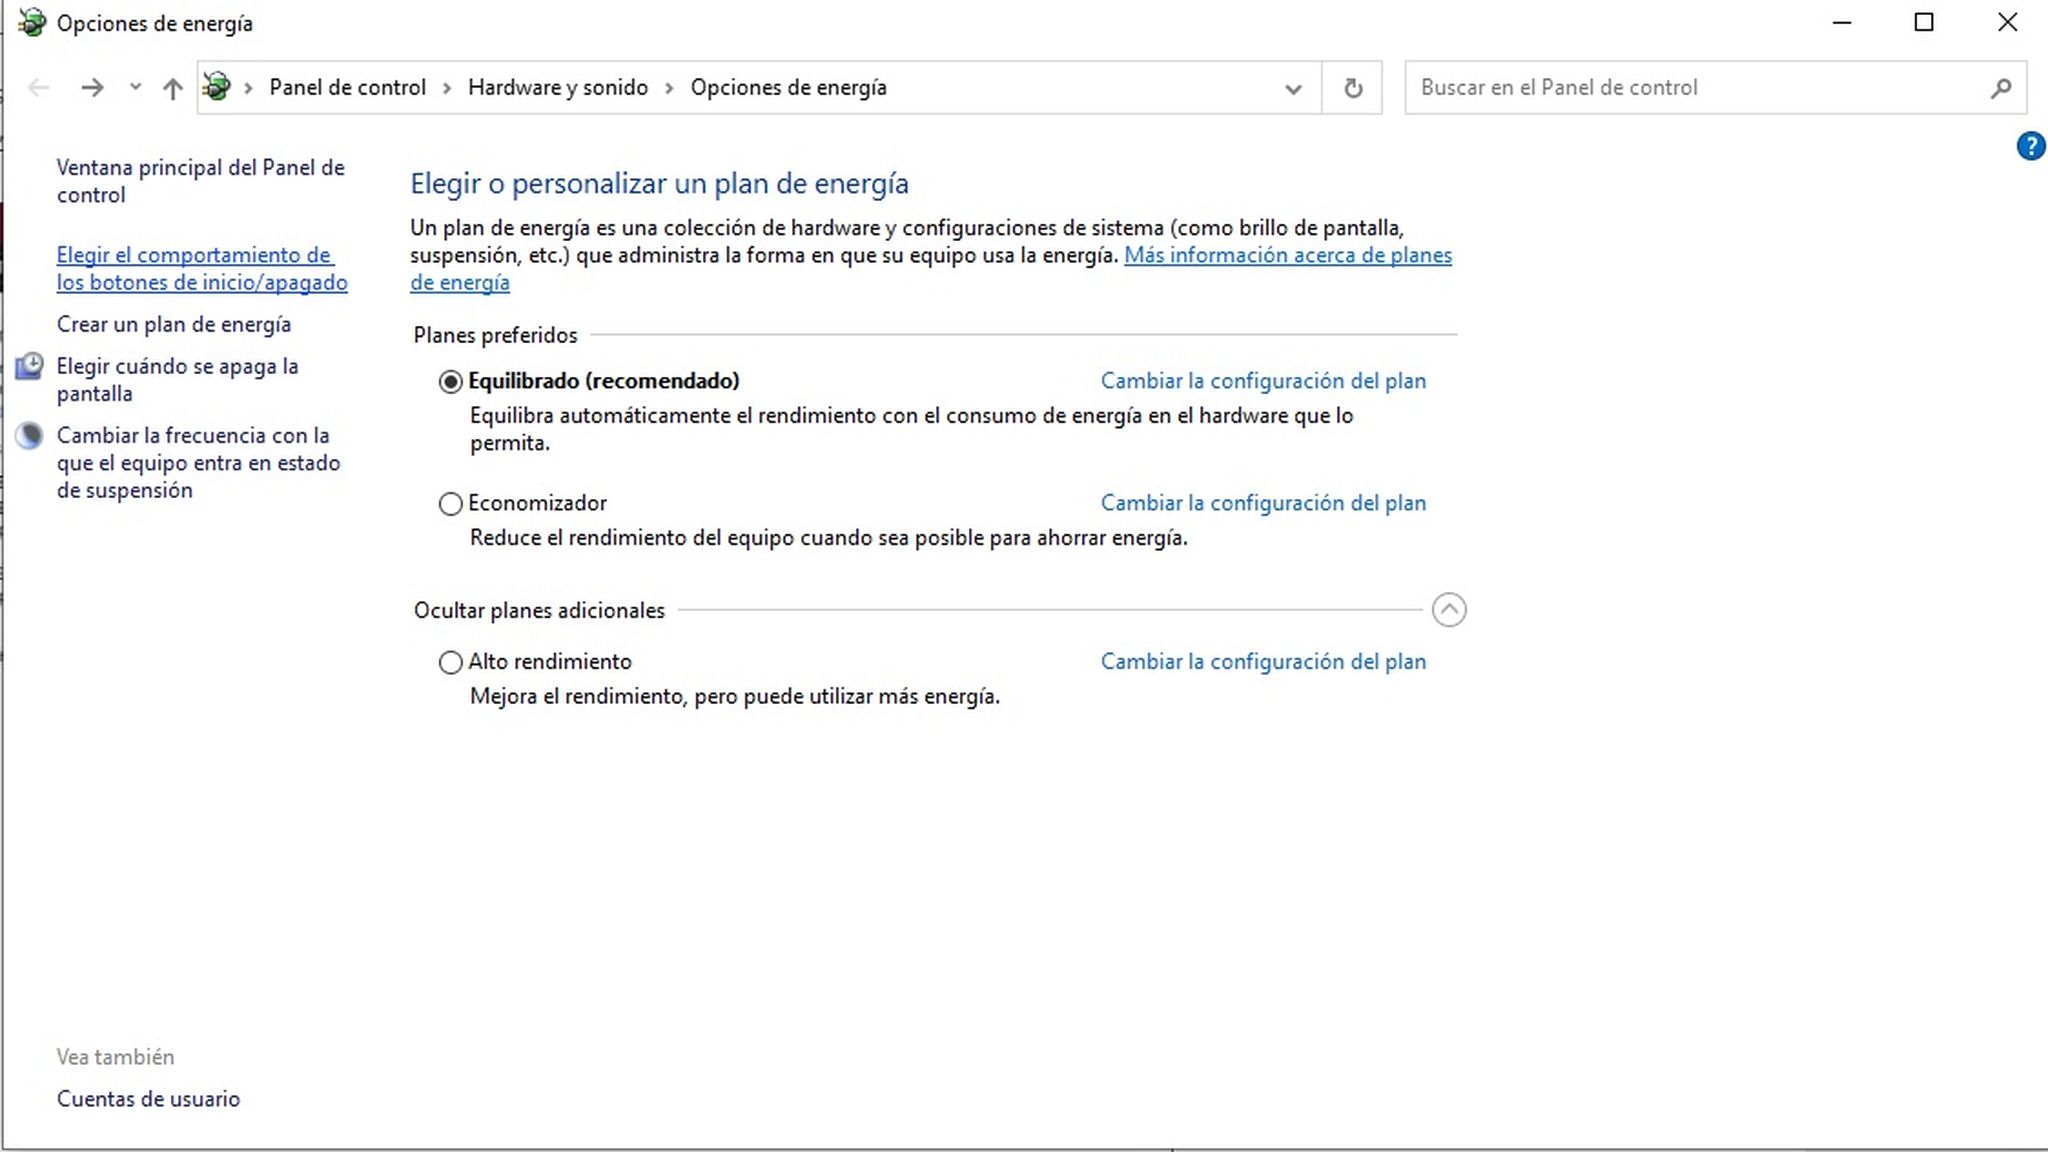Click the up-one-level arrow
The width and height of the screenshot is (2048, 1152).
pos(170,88)
